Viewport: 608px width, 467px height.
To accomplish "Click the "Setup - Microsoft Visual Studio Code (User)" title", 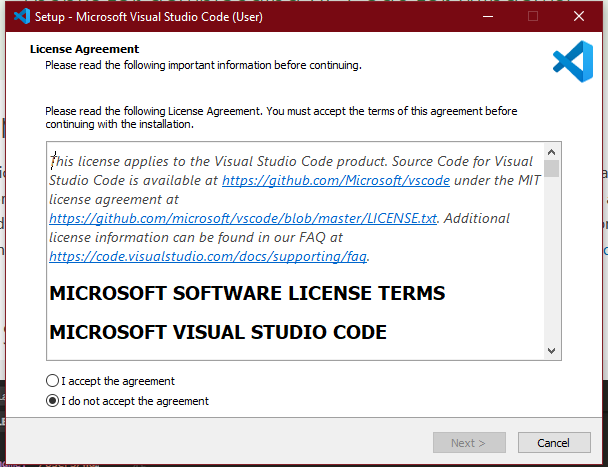I will (x=149, y=17).
